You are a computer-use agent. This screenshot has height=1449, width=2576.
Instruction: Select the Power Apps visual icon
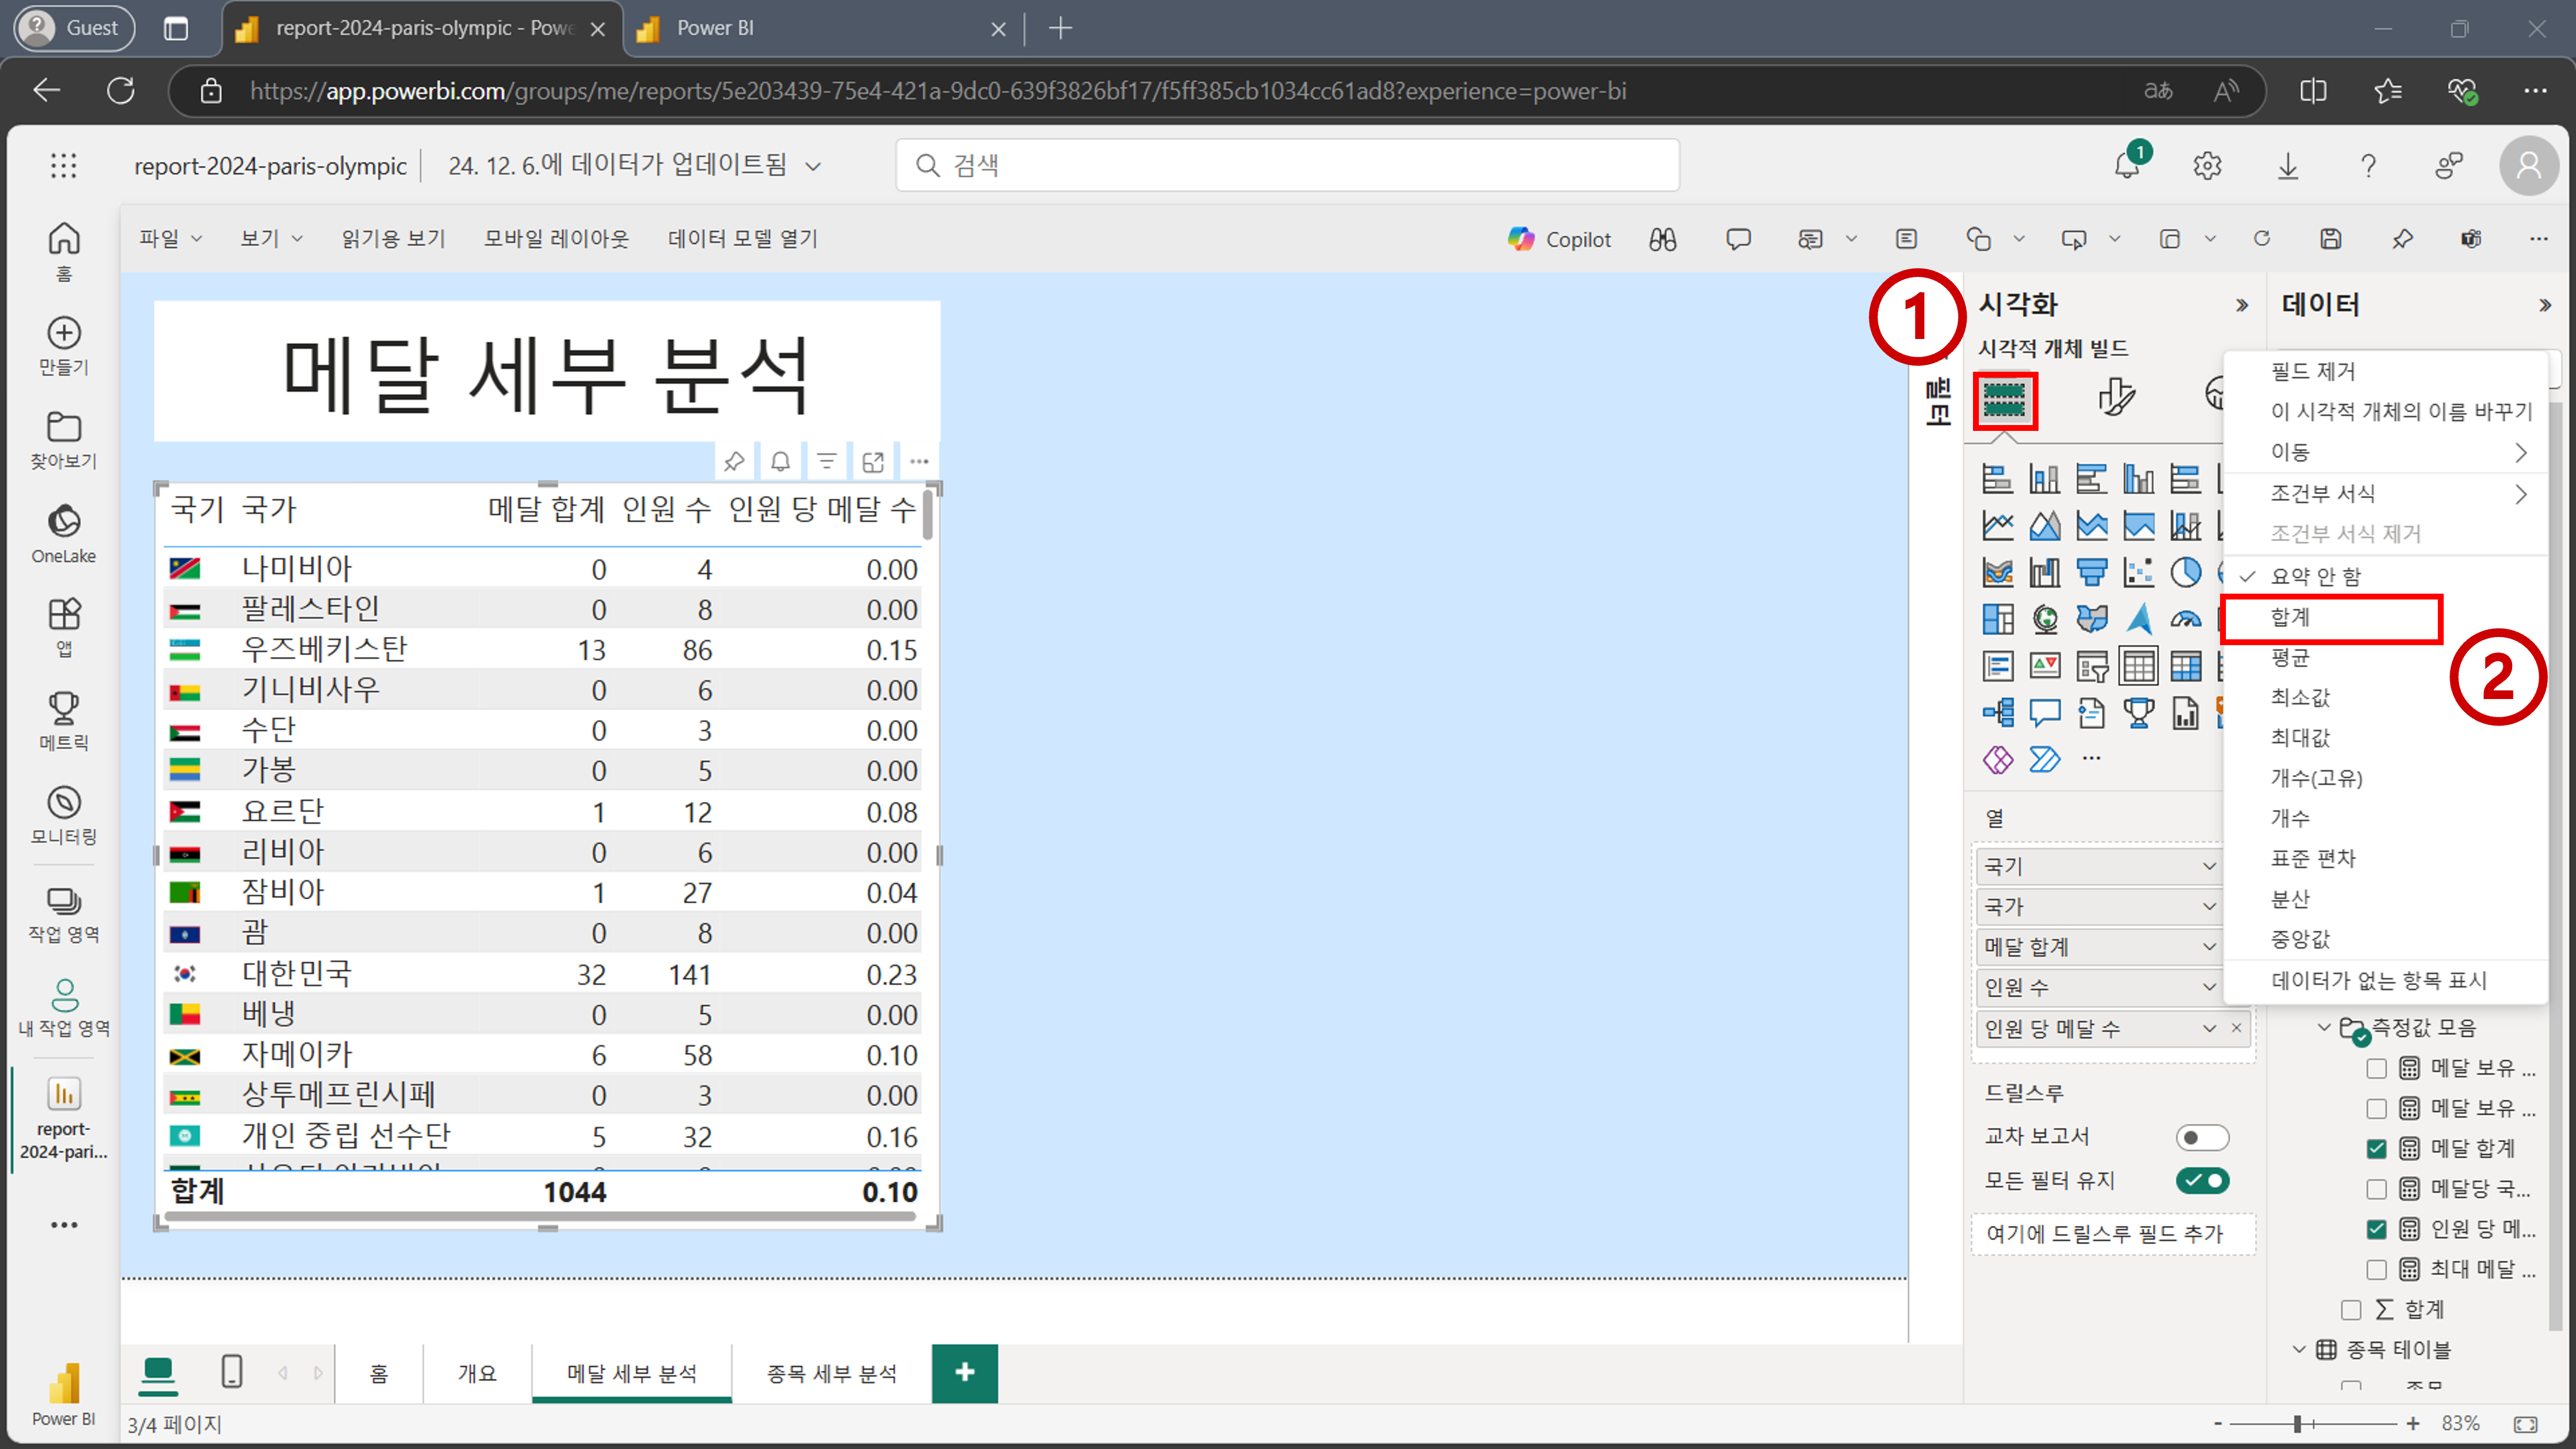[1997, 759]
